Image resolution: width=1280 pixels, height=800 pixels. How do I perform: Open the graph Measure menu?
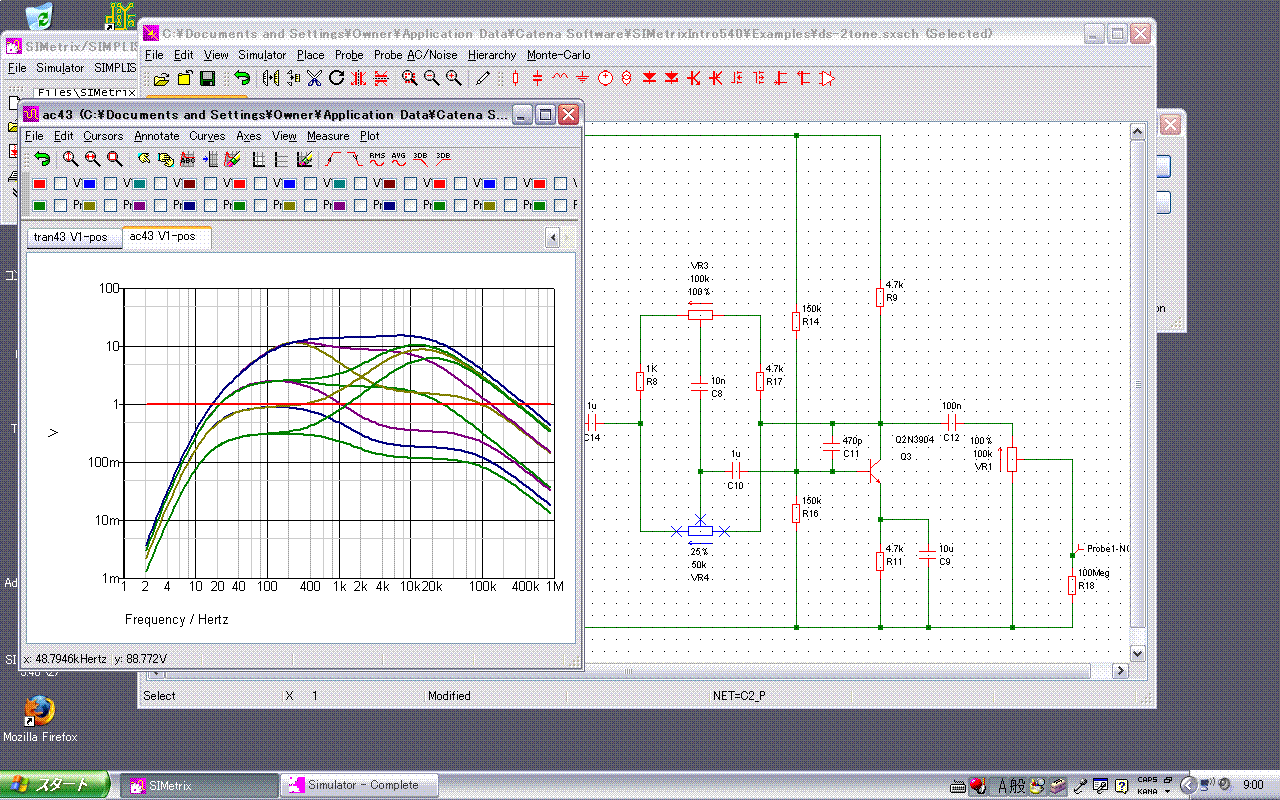click(x=328, y=136)
